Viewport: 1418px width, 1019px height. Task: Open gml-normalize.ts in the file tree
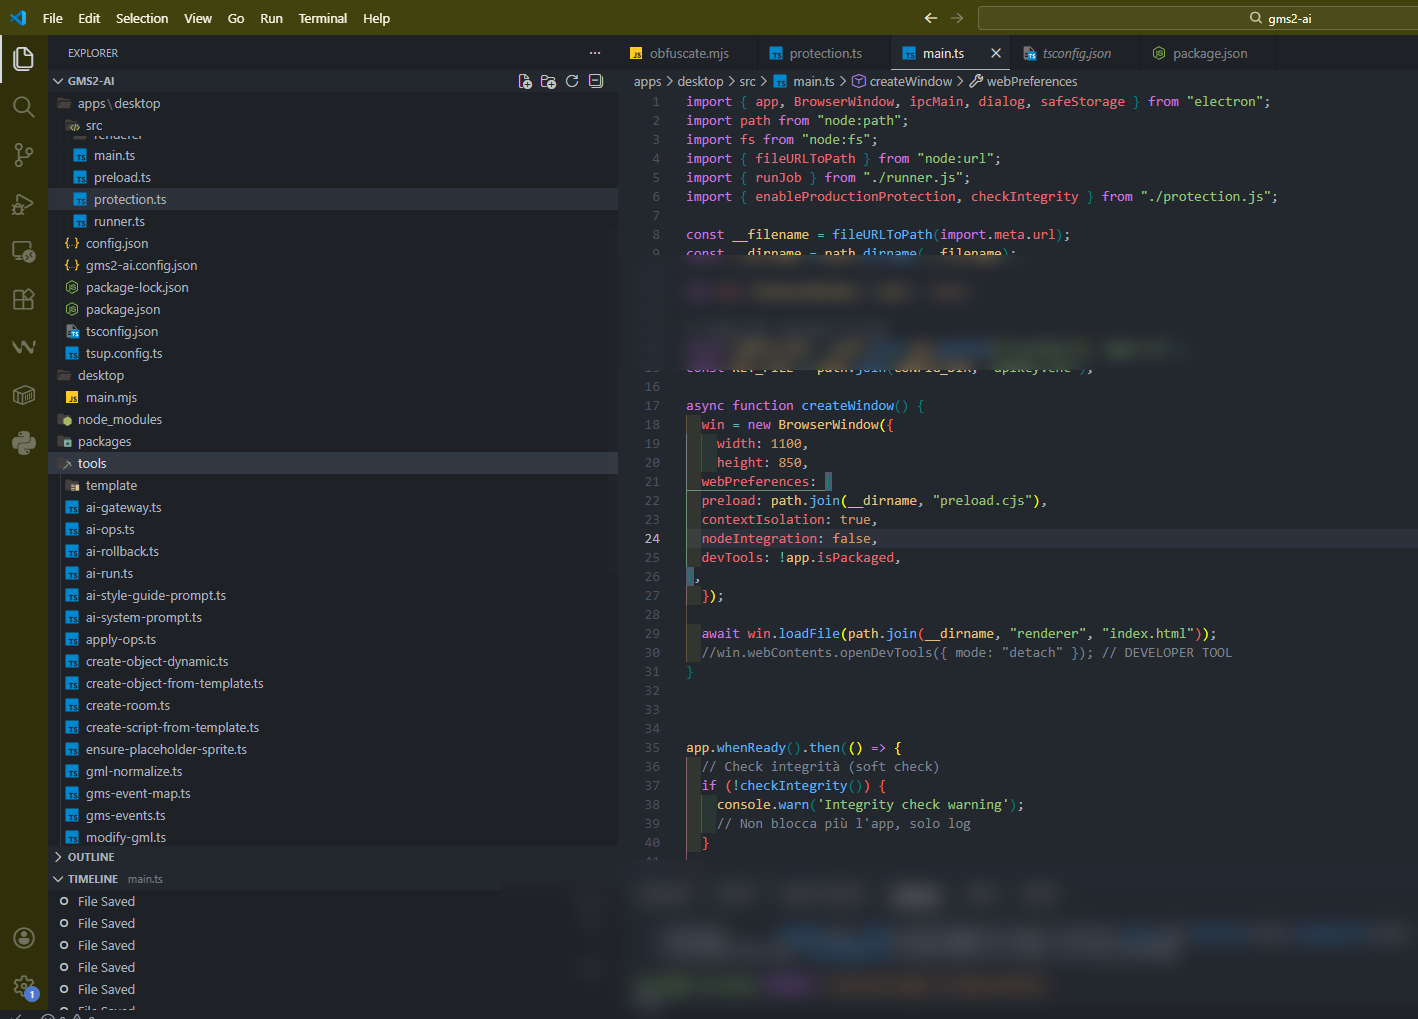pos(332,771)
